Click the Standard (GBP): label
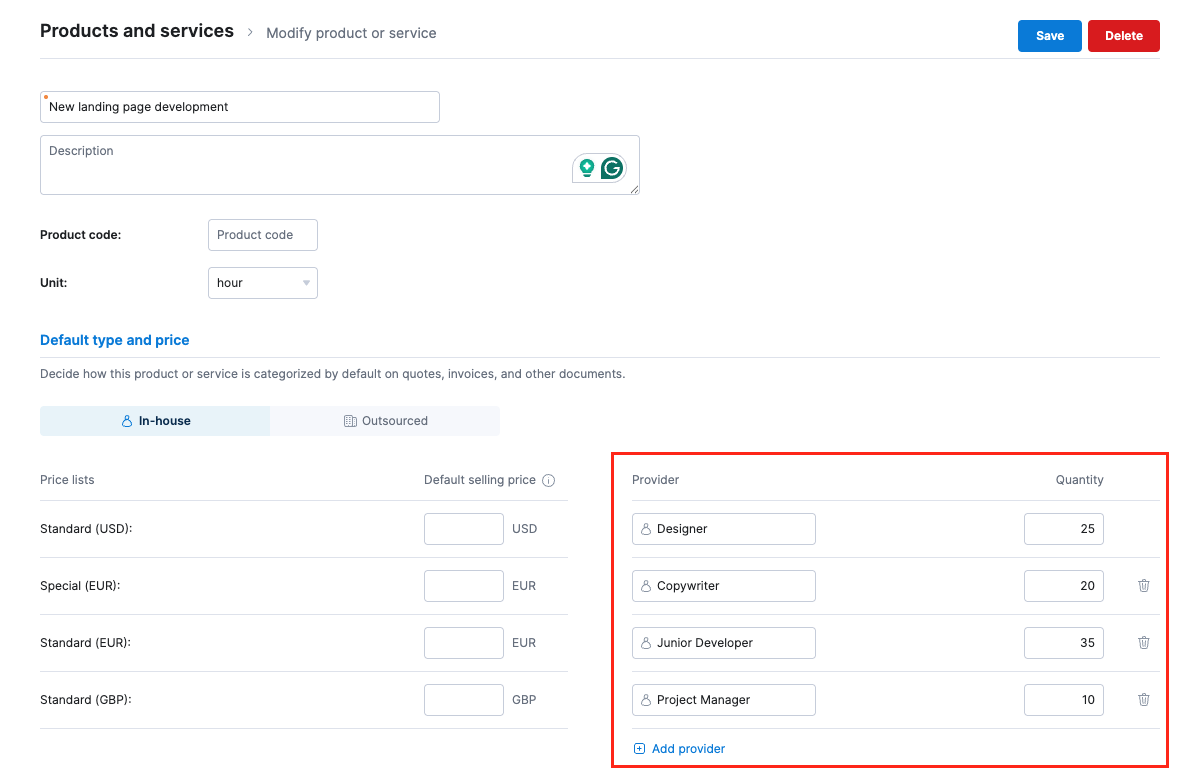The image size is (1181, 775). click(85, 700)
